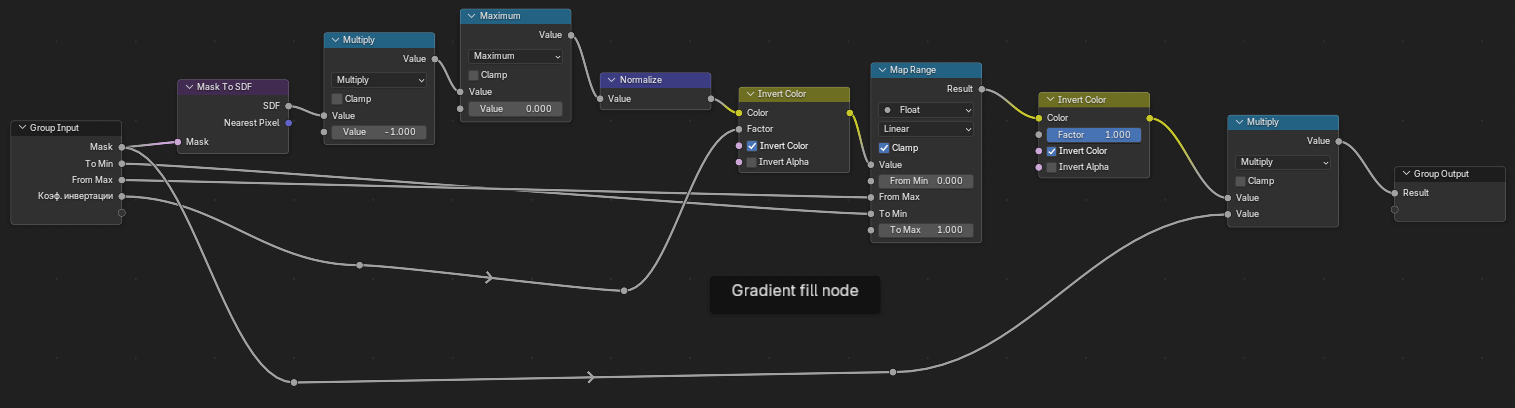This screenshot has height=408, width=1515.
Task: Collapse the Normalize node
Action: click(611, 80)
